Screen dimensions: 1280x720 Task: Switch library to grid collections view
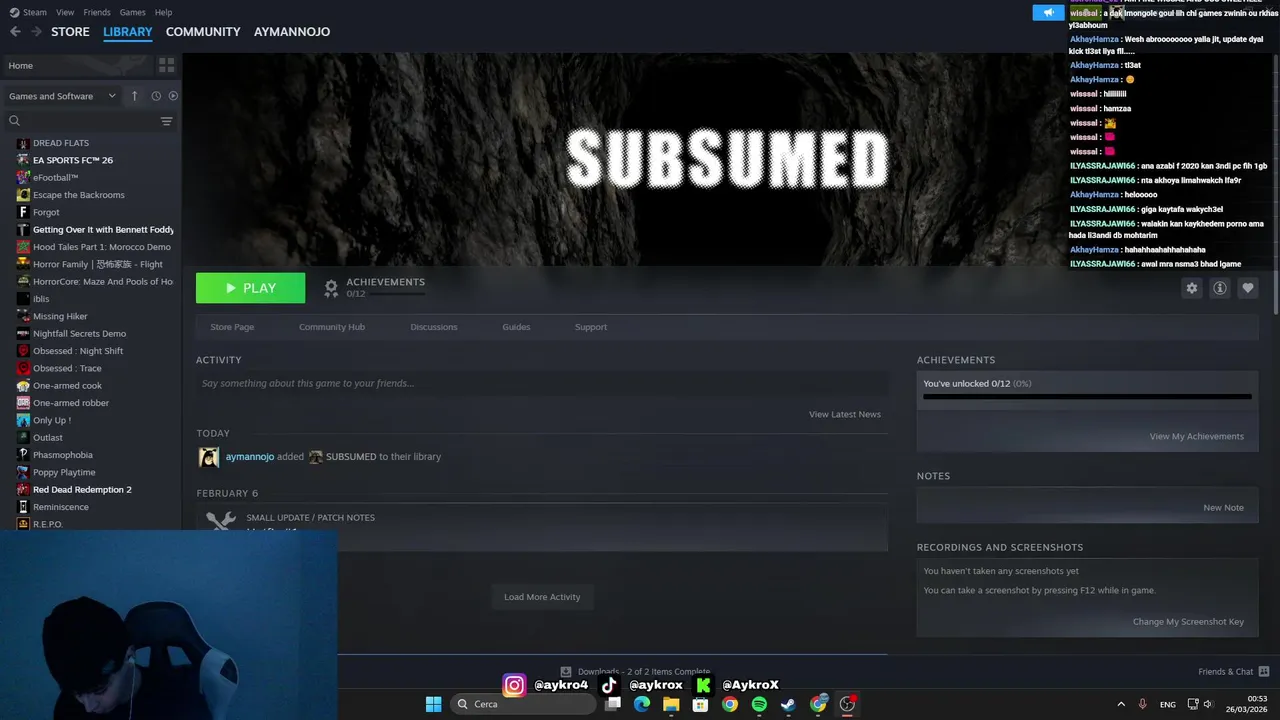[166, 65]
